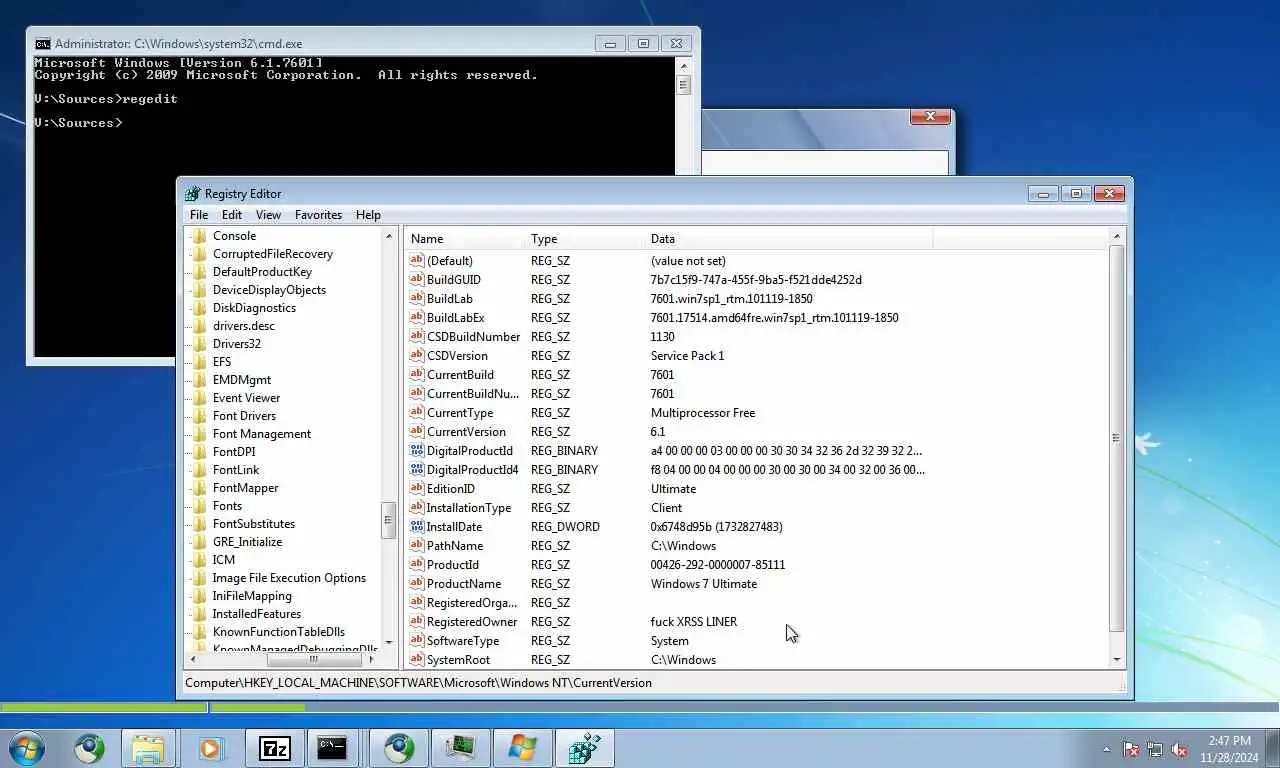Click the Drivers32 folder icon
Image resolution: width=1280 pixels, height=768 pixels.
199,344
